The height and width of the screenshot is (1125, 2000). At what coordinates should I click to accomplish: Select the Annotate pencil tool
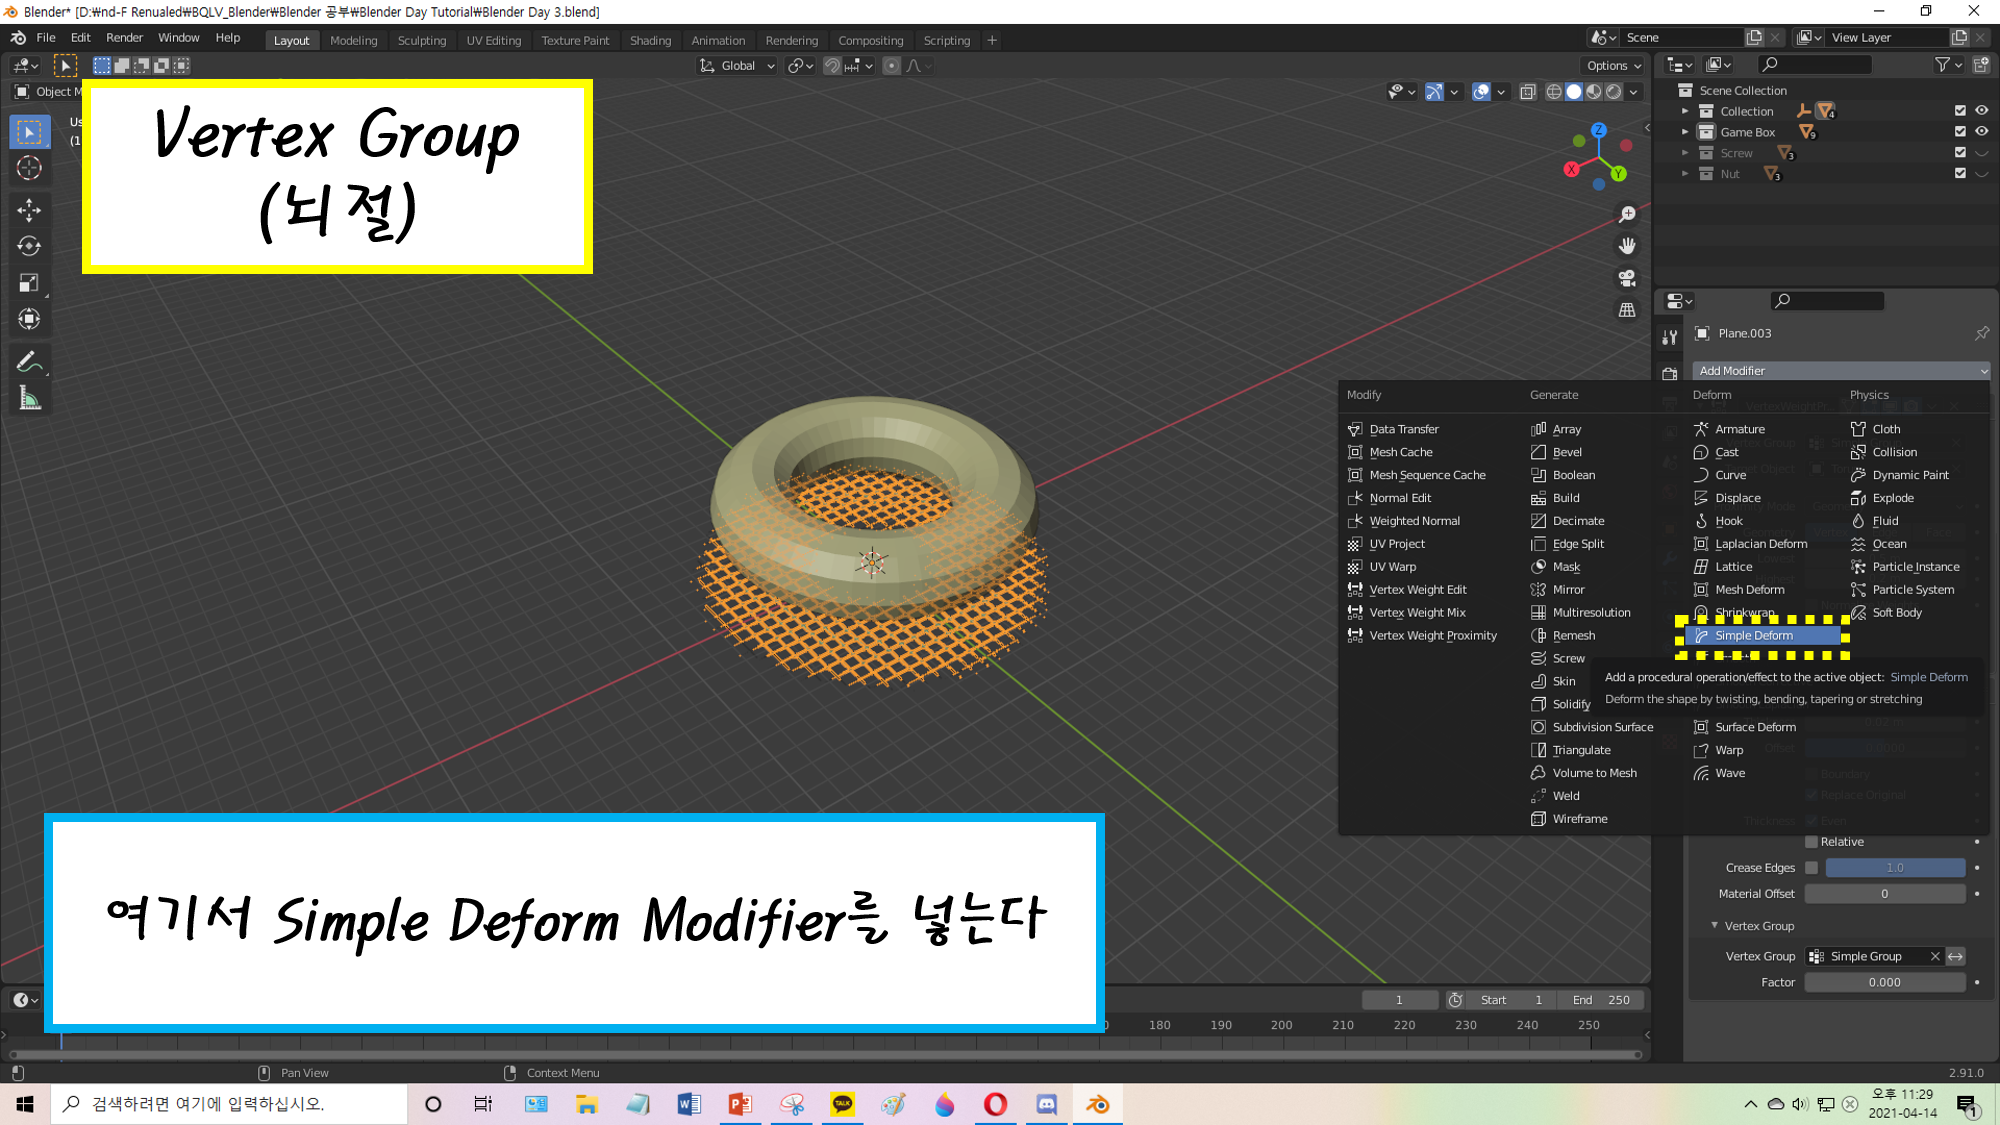click(x=29, y=362)
